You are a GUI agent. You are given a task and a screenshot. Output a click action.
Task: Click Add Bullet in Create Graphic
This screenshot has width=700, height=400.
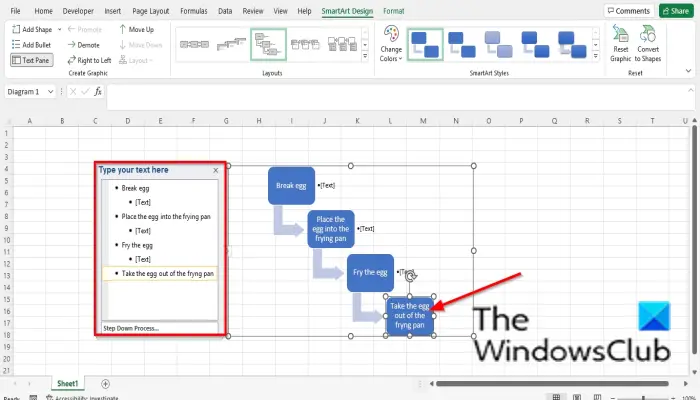31,45
